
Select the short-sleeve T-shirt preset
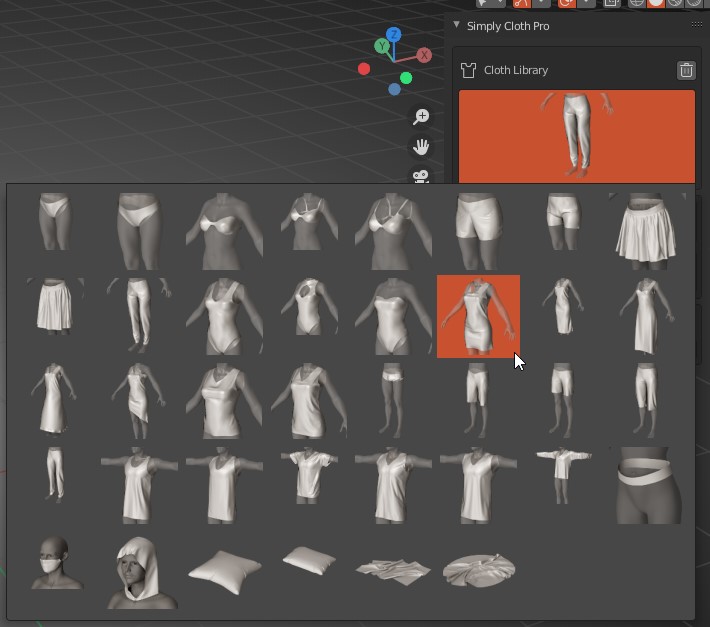309,475
